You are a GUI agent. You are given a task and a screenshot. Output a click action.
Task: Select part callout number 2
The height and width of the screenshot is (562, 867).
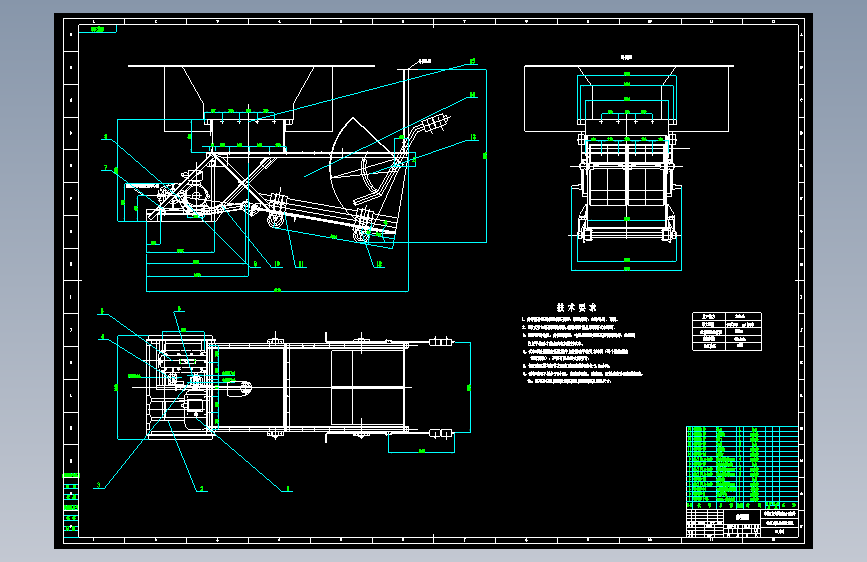pos(201,489)
